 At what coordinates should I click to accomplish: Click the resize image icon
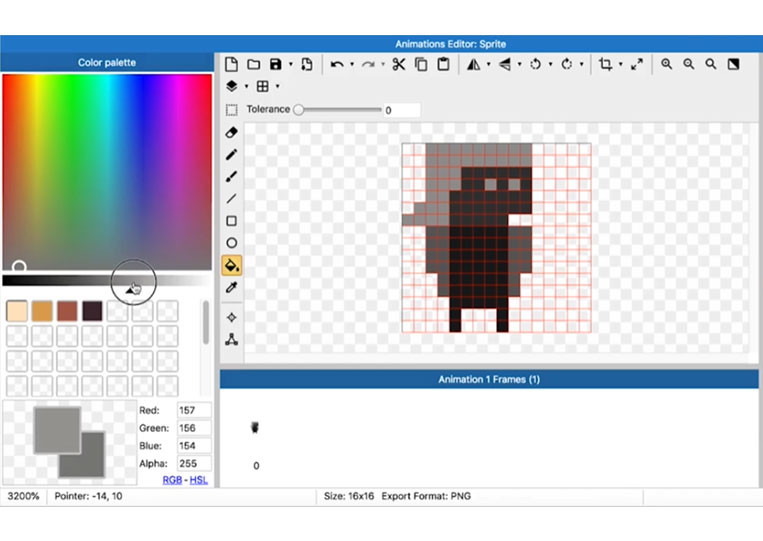[x=636, y=64]
